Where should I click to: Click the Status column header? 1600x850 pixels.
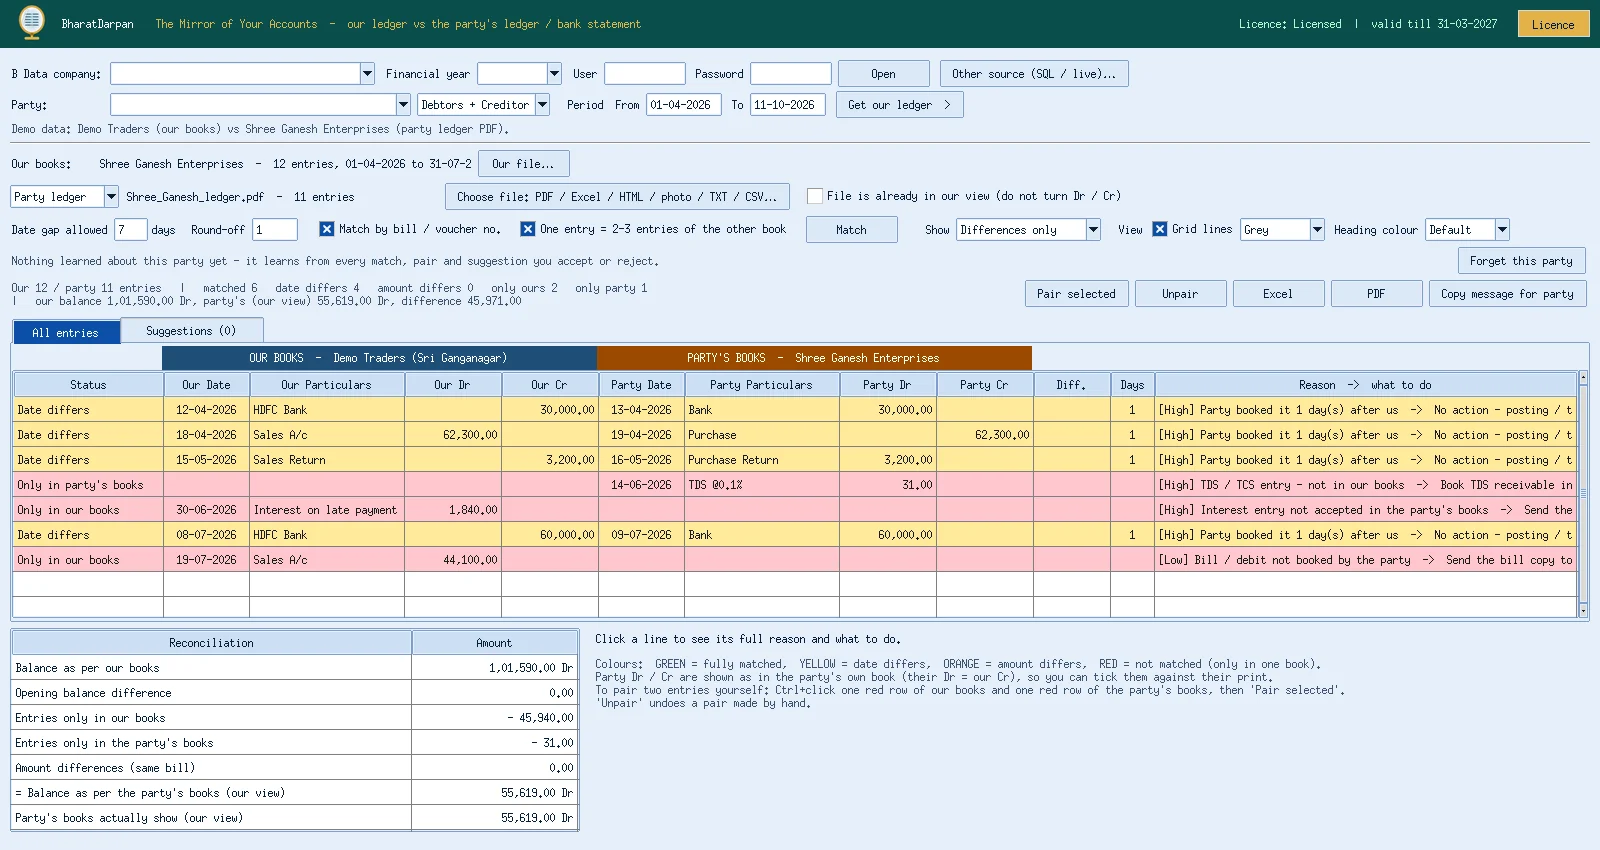pos(88,385)
